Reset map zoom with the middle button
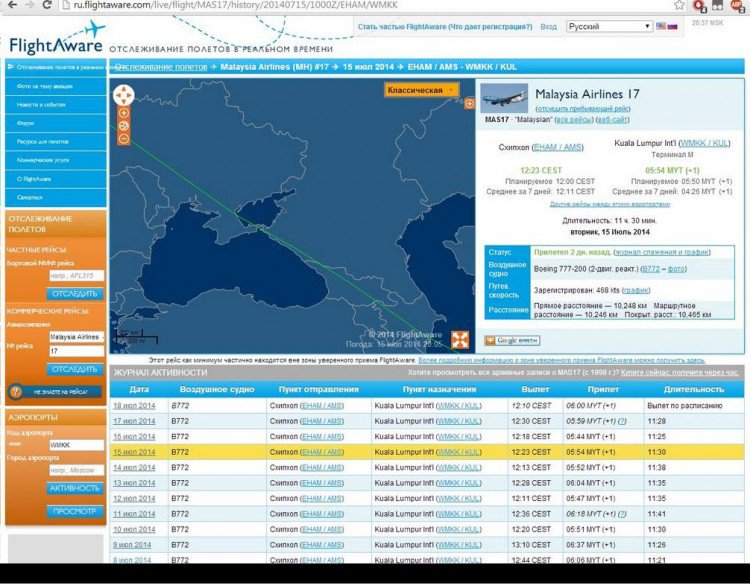This screenshot has height=588, width=750. (x=123, y=127)
